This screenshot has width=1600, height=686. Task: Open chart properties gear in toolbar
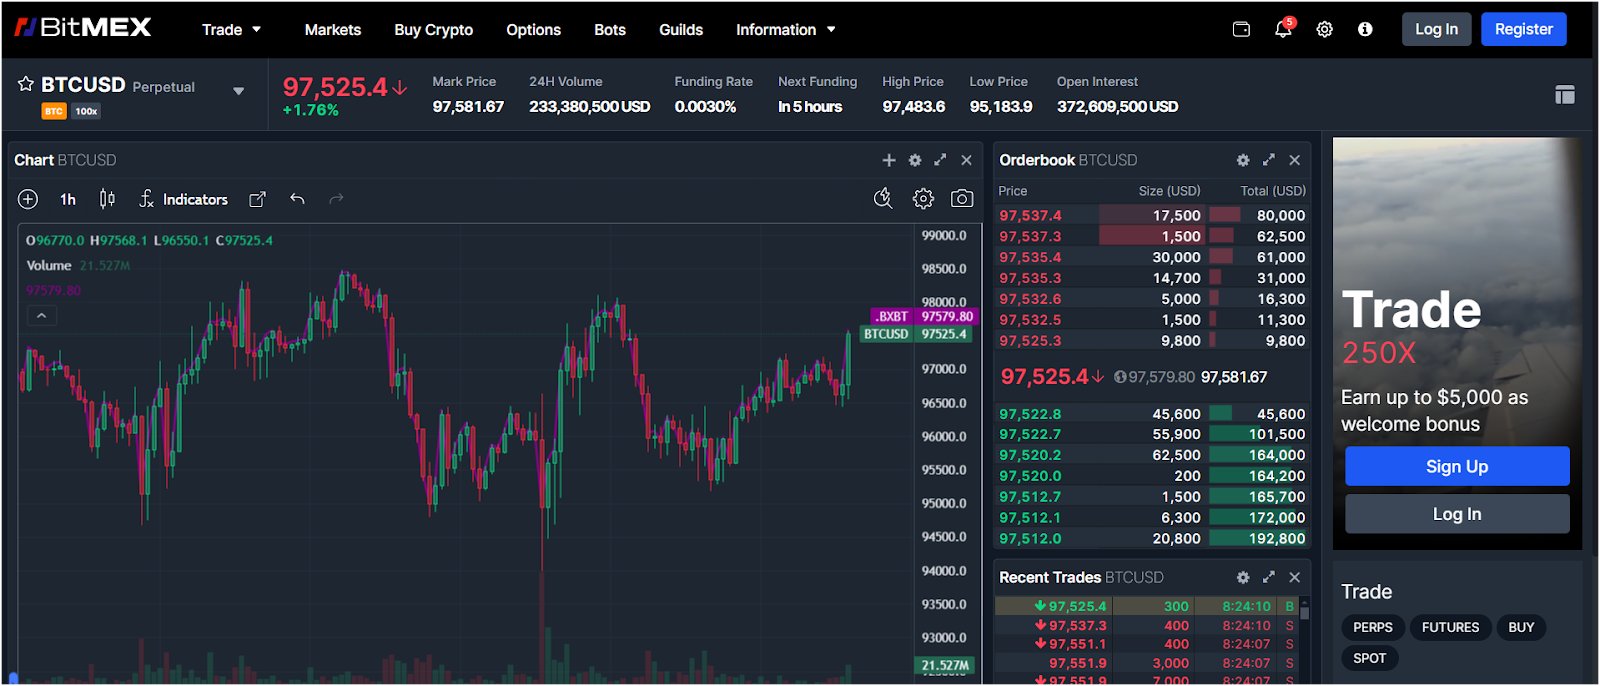[x=923, y=199]
